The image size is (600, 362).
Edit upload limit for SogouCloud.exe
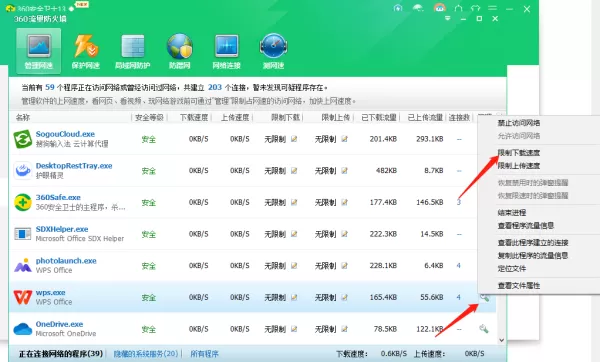tap(344, 139)
